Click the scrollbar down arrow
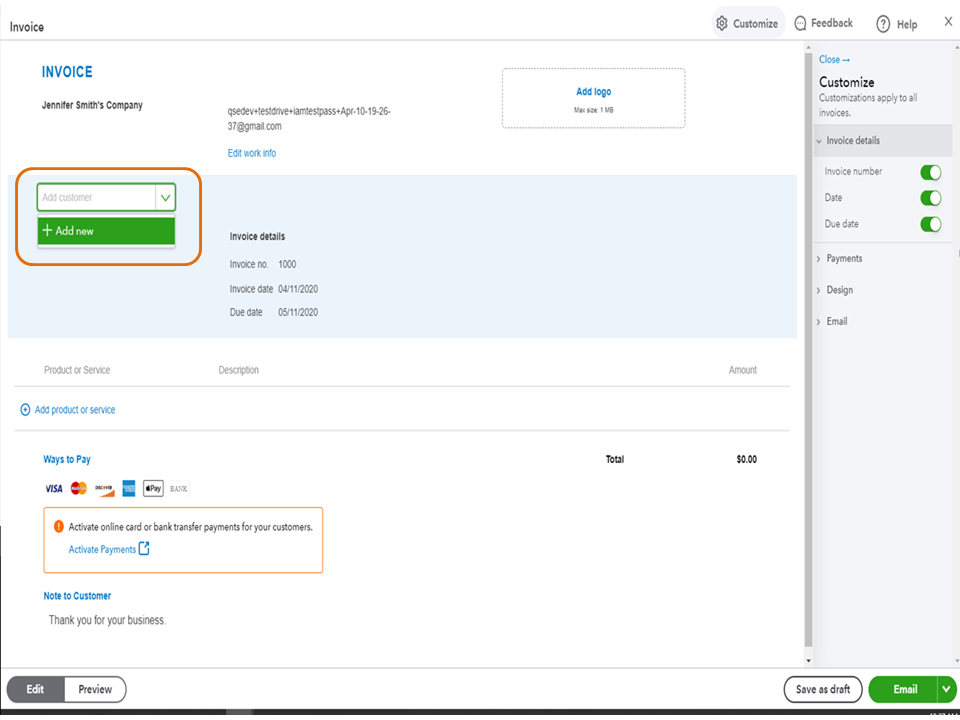The width and height of the screenshot is (960, 720). point(808,661)
